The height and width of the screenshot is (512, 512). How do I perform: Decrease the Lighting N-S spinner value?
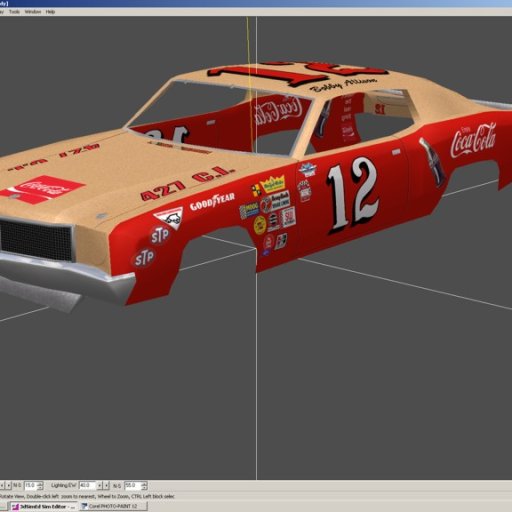[x=144, y=487]
